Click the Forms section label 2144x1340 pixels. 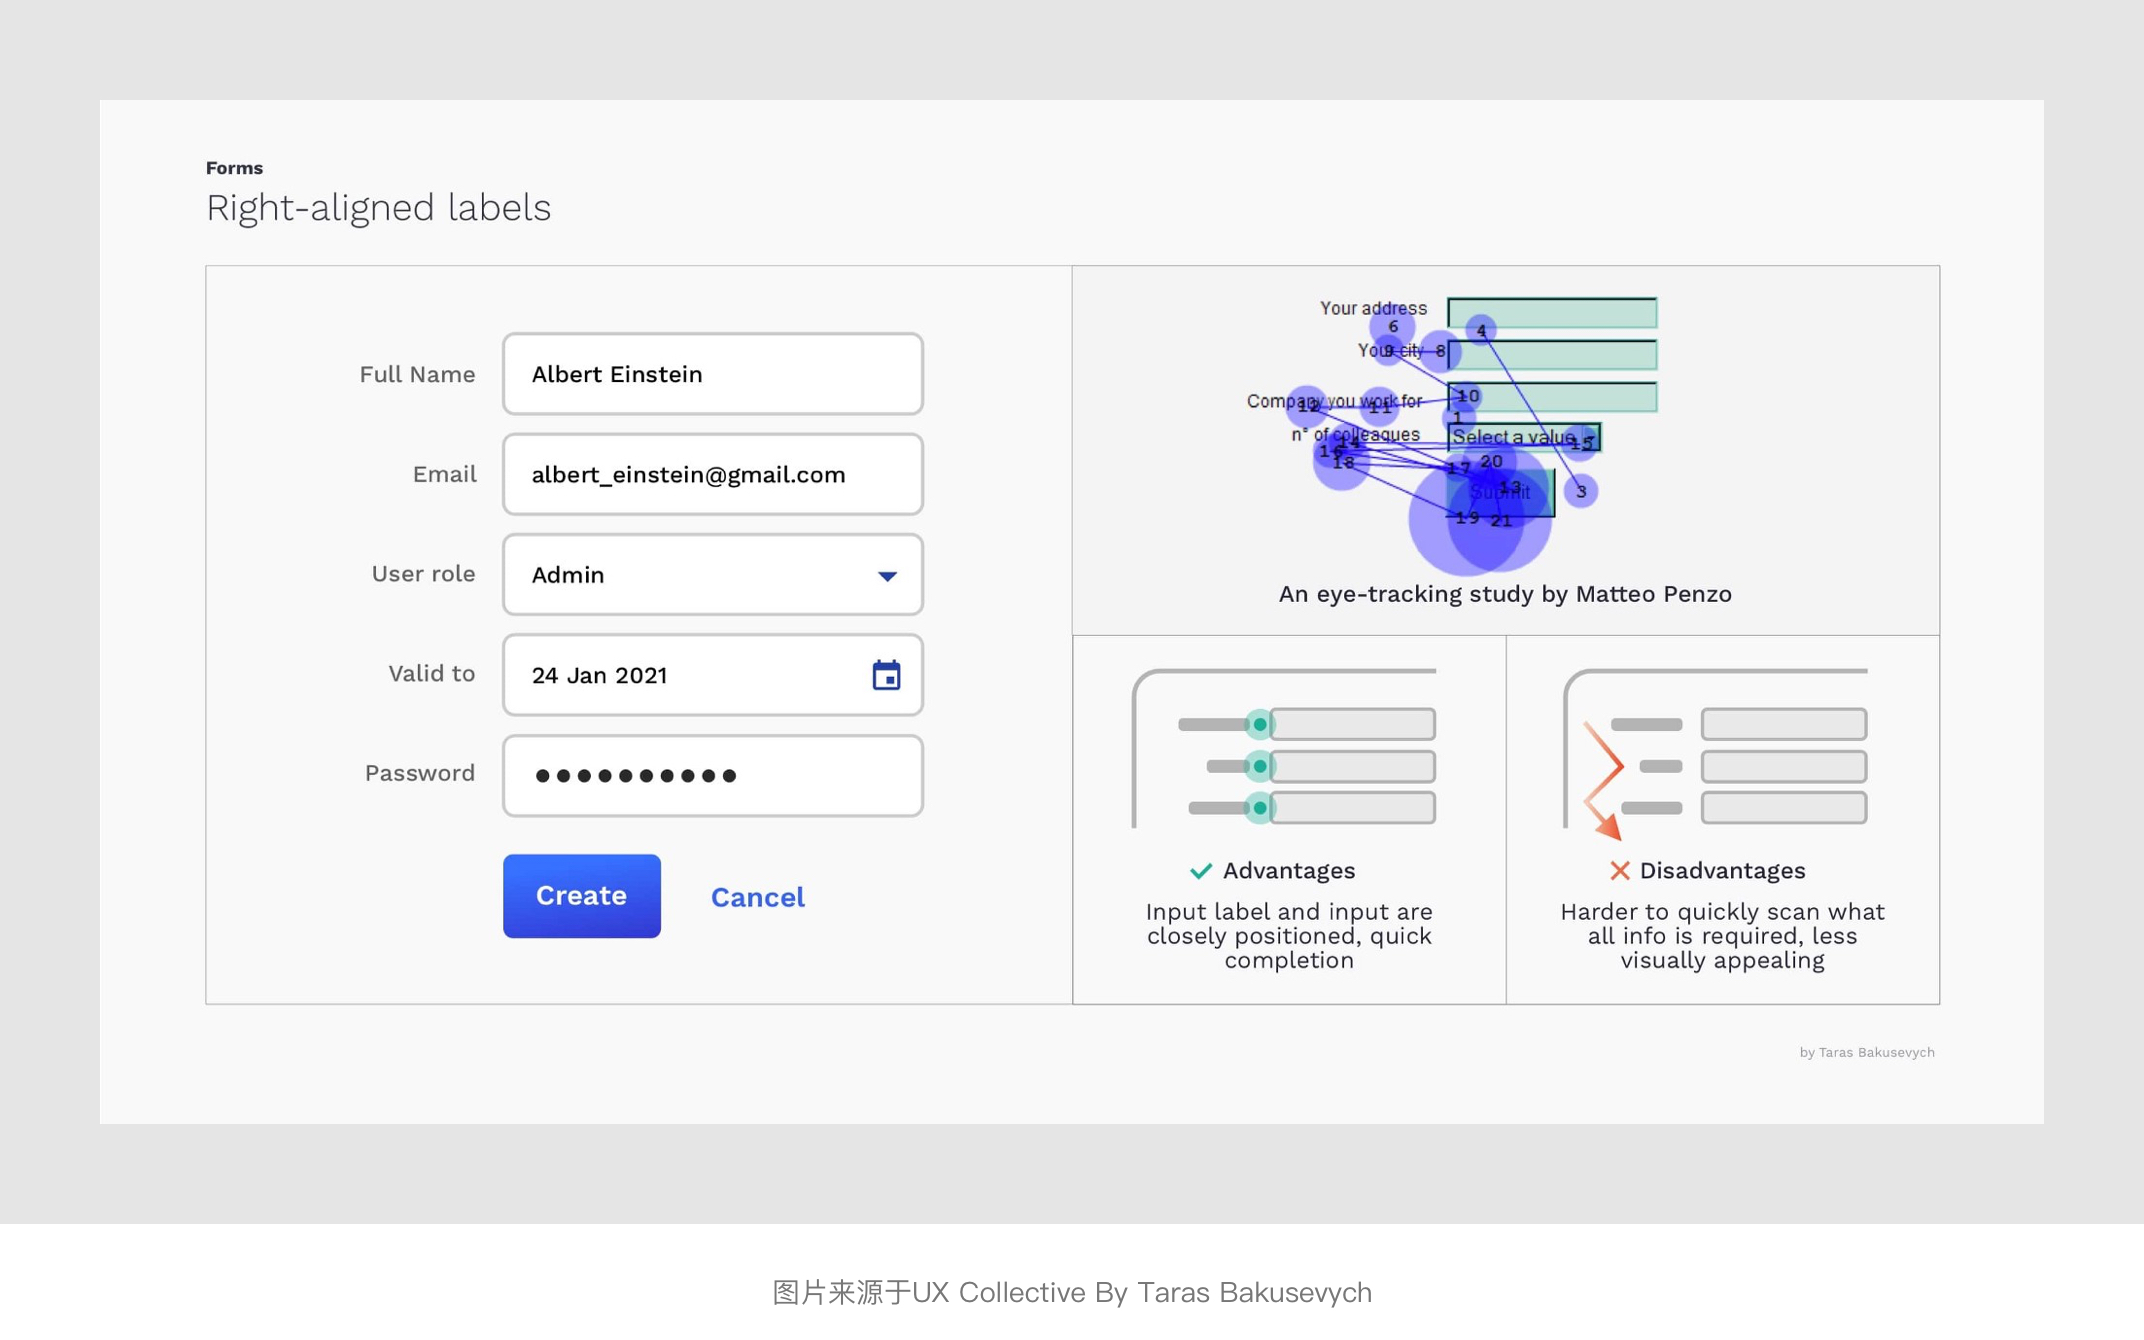click(x=234, y=168)
